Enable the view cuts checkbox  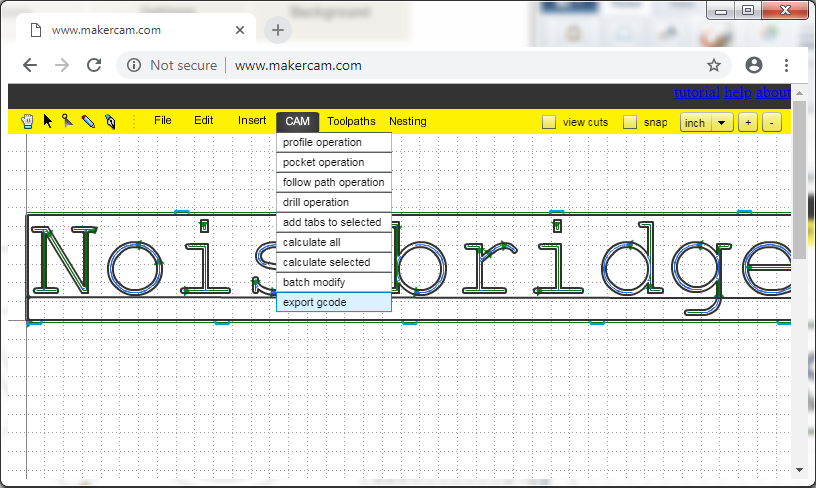click(x=549, y=122)
